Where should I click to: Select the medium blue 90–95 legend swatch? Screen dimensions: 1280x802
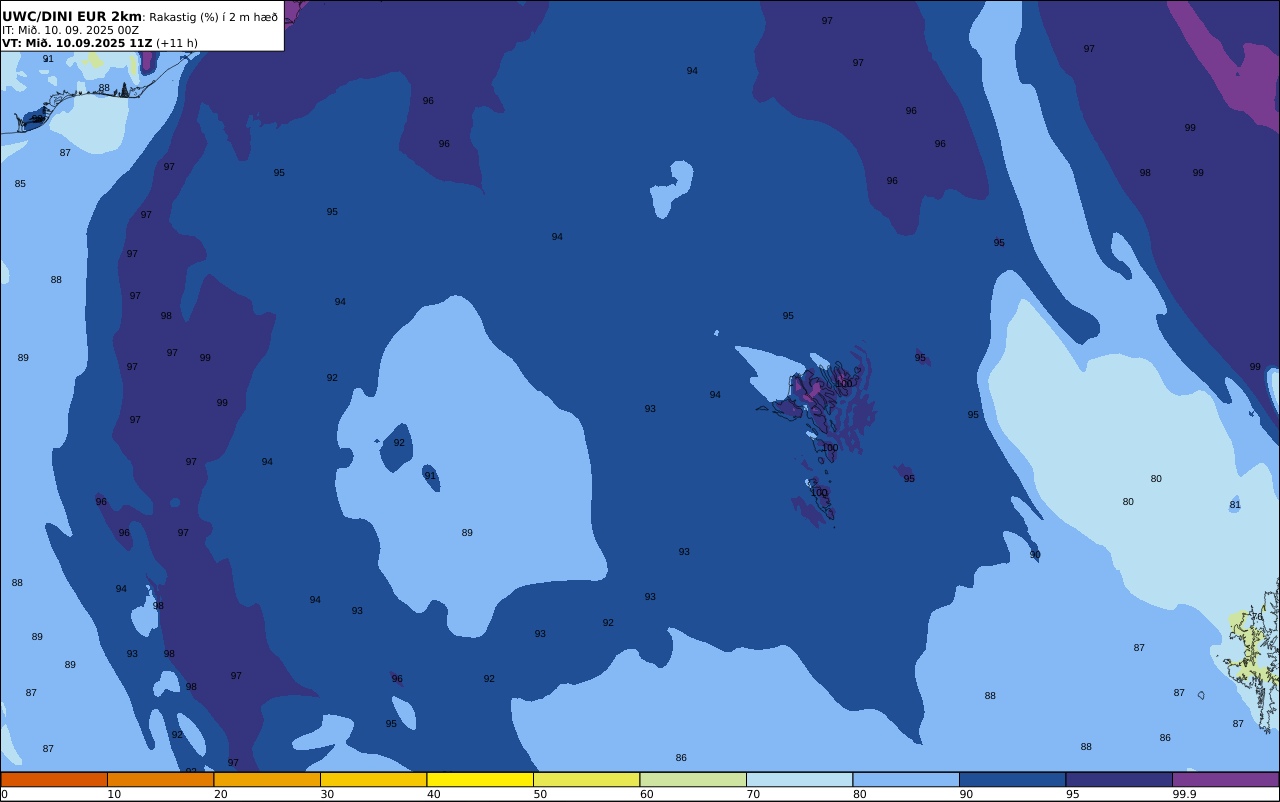click(x=1012, y=779)
